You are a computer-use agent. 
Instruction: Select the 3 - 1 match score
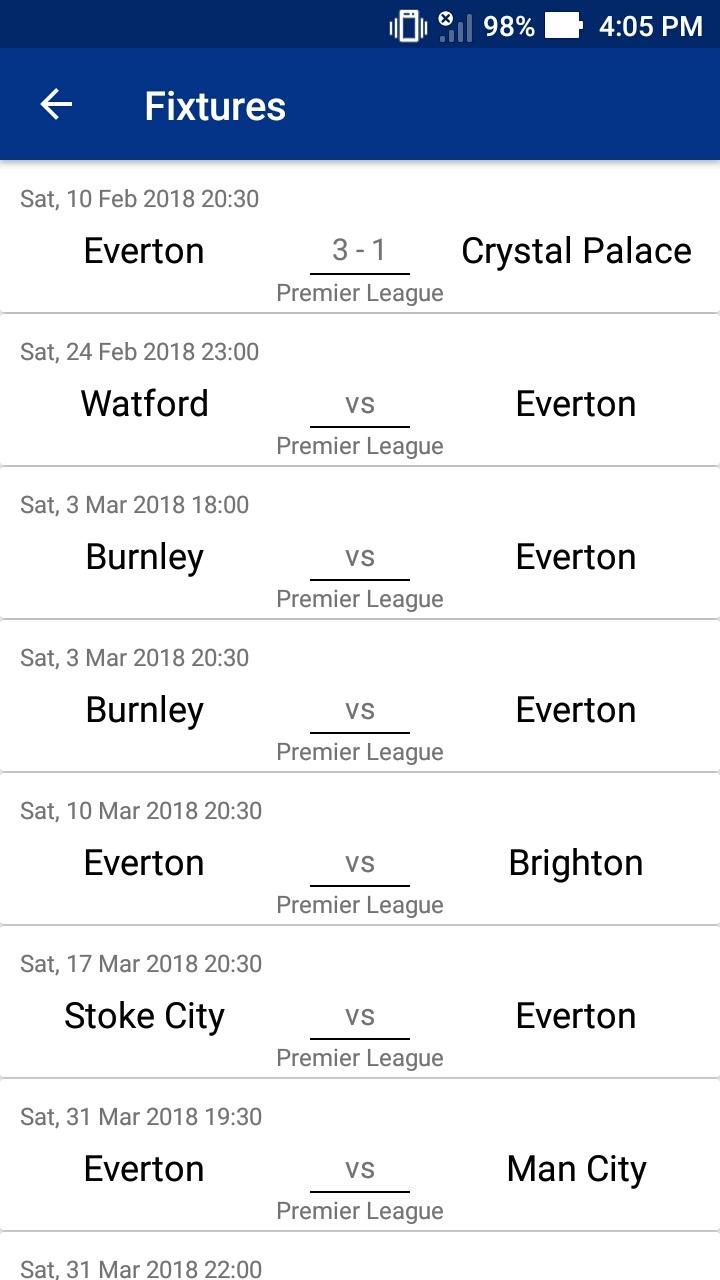(359, 250)
